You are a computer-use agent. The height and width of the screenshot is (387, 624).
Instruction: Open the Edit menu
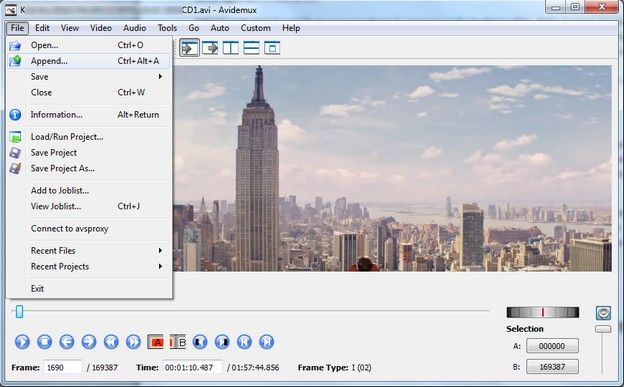coord(42,28)
